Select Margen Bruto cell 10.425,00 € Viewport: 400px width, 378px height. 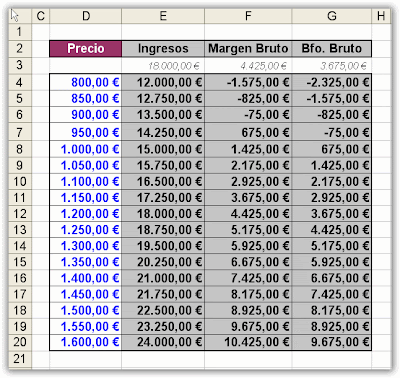point(248,342)
